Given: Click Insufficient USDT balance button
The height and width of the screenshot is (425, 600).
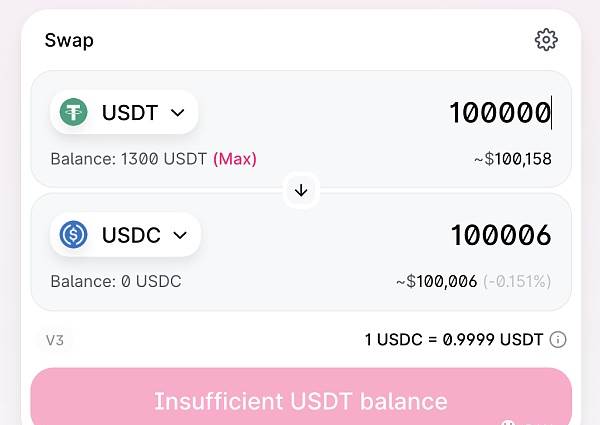Looking at the screenshot, I should point(301,396).
